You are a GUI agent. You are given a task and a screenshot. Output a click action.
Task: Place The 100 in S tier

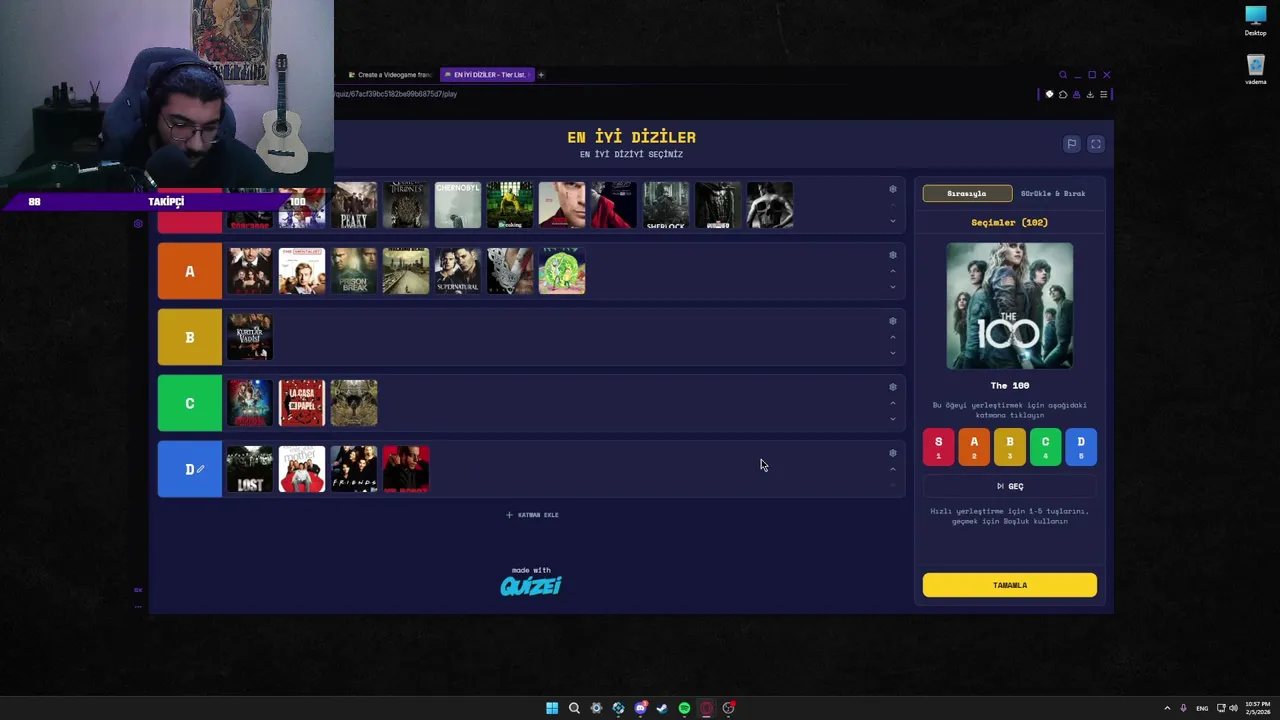pyautogui.click(x=938, y=446)
